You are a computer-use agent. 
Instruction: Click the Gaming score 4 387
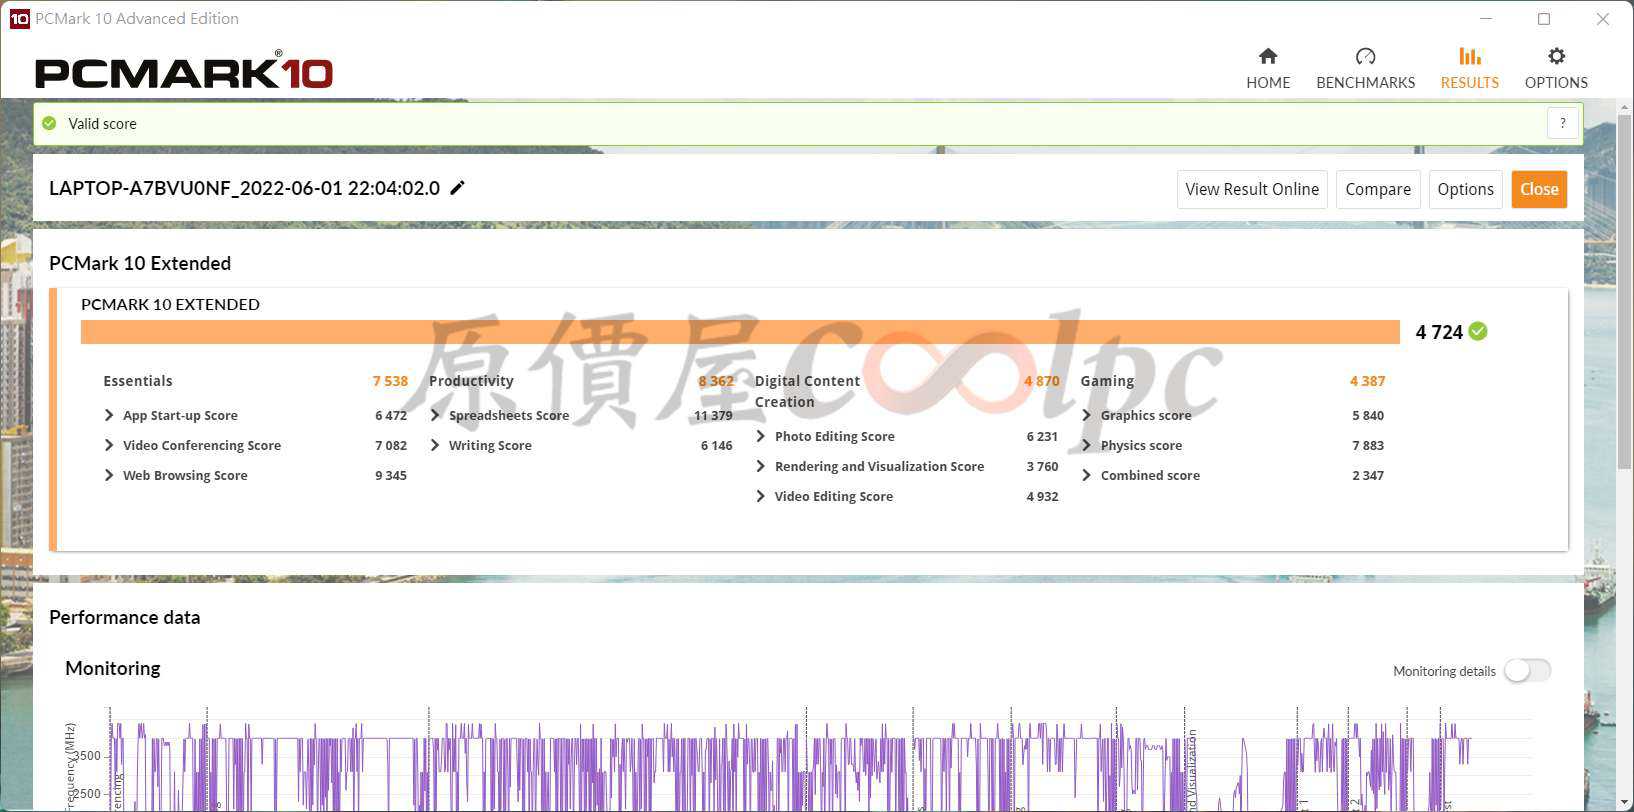(x=1367, y=381)
